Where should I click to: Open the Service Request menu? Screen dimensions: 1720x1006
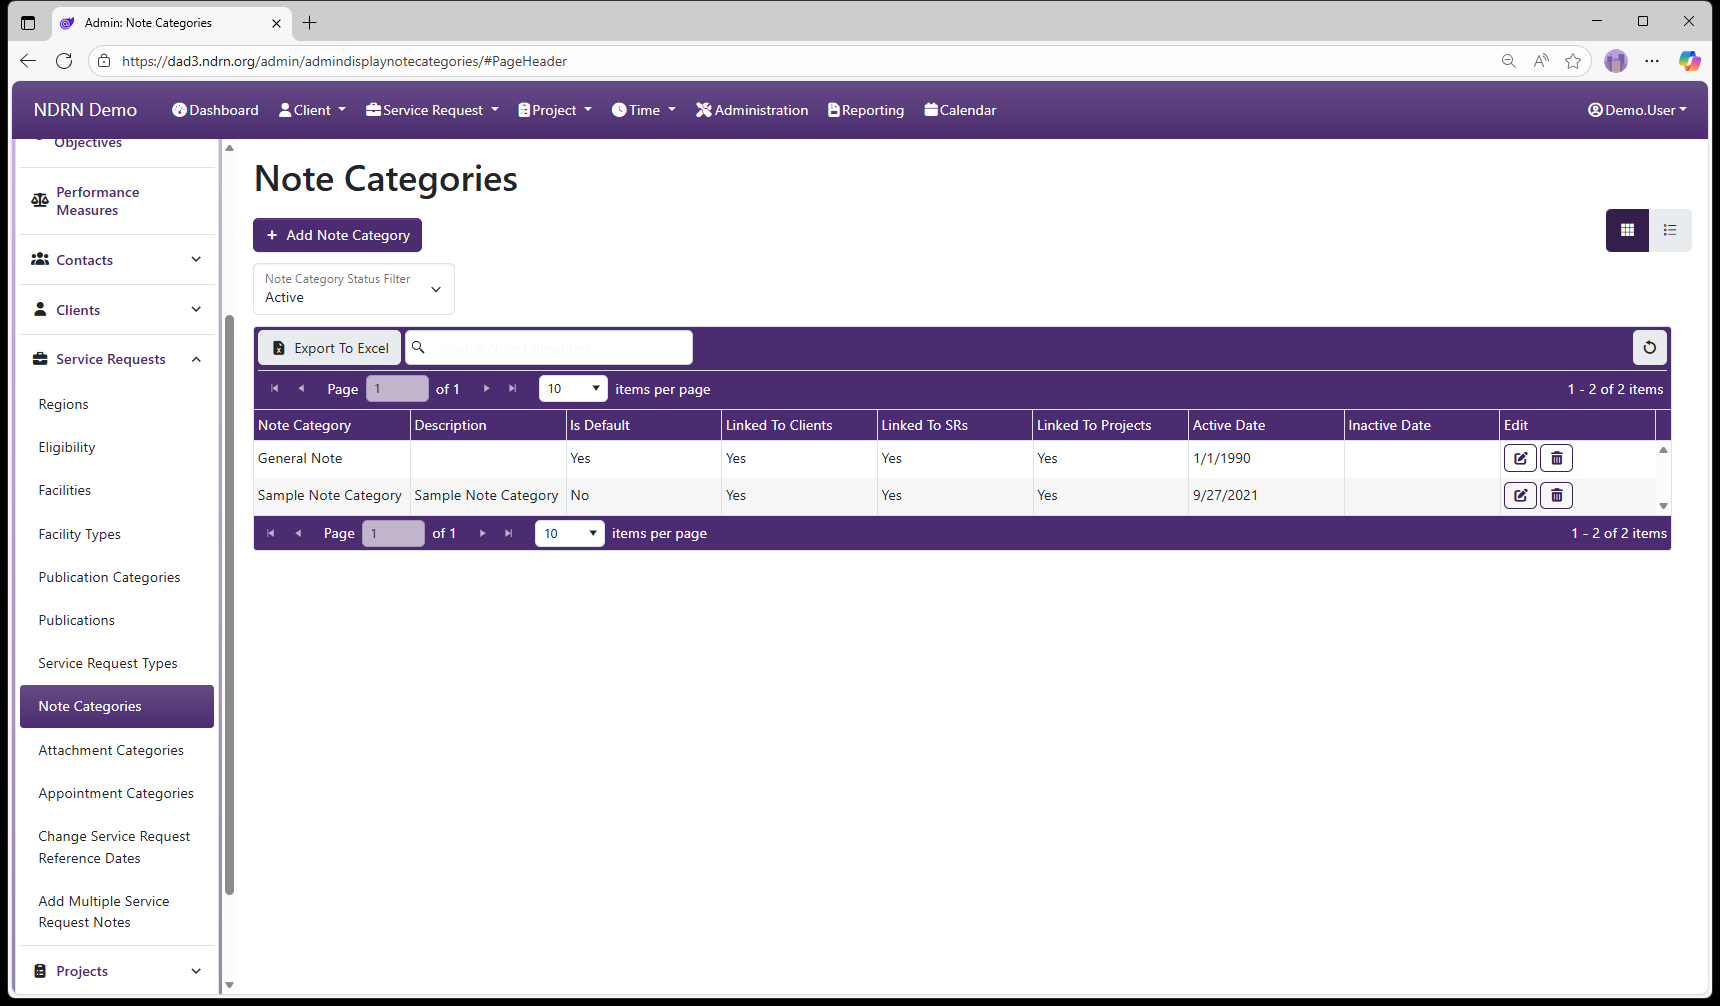tap(432, 110)
